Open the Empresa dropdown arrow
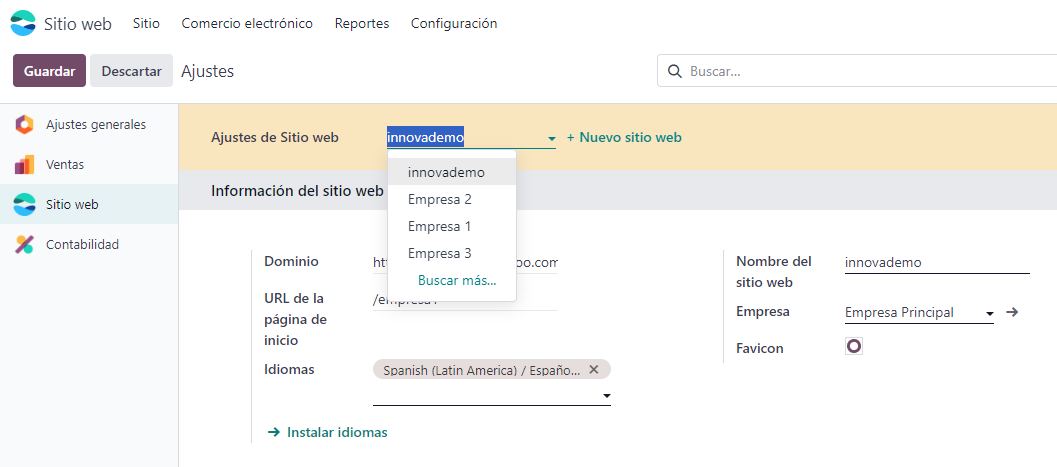The width and height of the screenshot is (1057, 467). tap(989, 314)
